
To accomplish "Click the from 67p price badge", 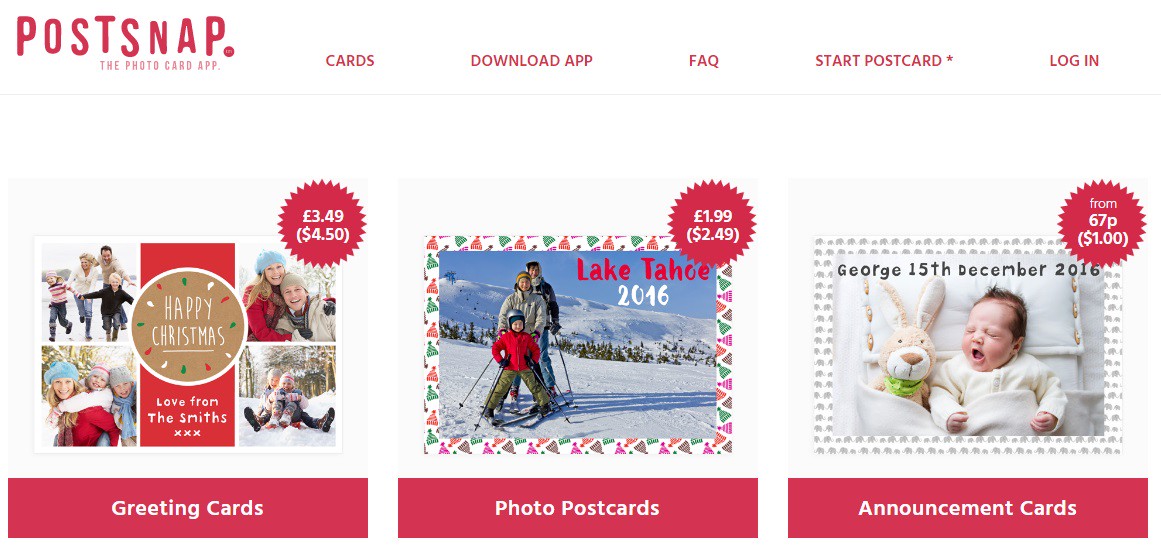I will pyautogui.click(x=1103, y=224).
